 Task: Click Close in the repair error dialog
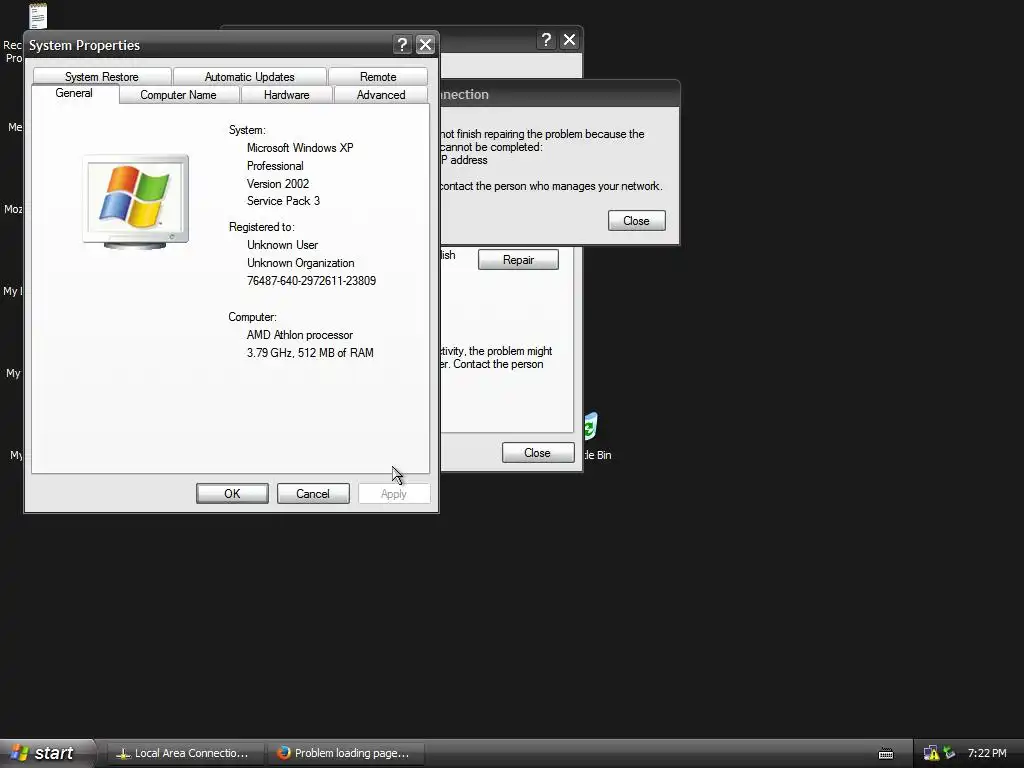click(637, 221)
